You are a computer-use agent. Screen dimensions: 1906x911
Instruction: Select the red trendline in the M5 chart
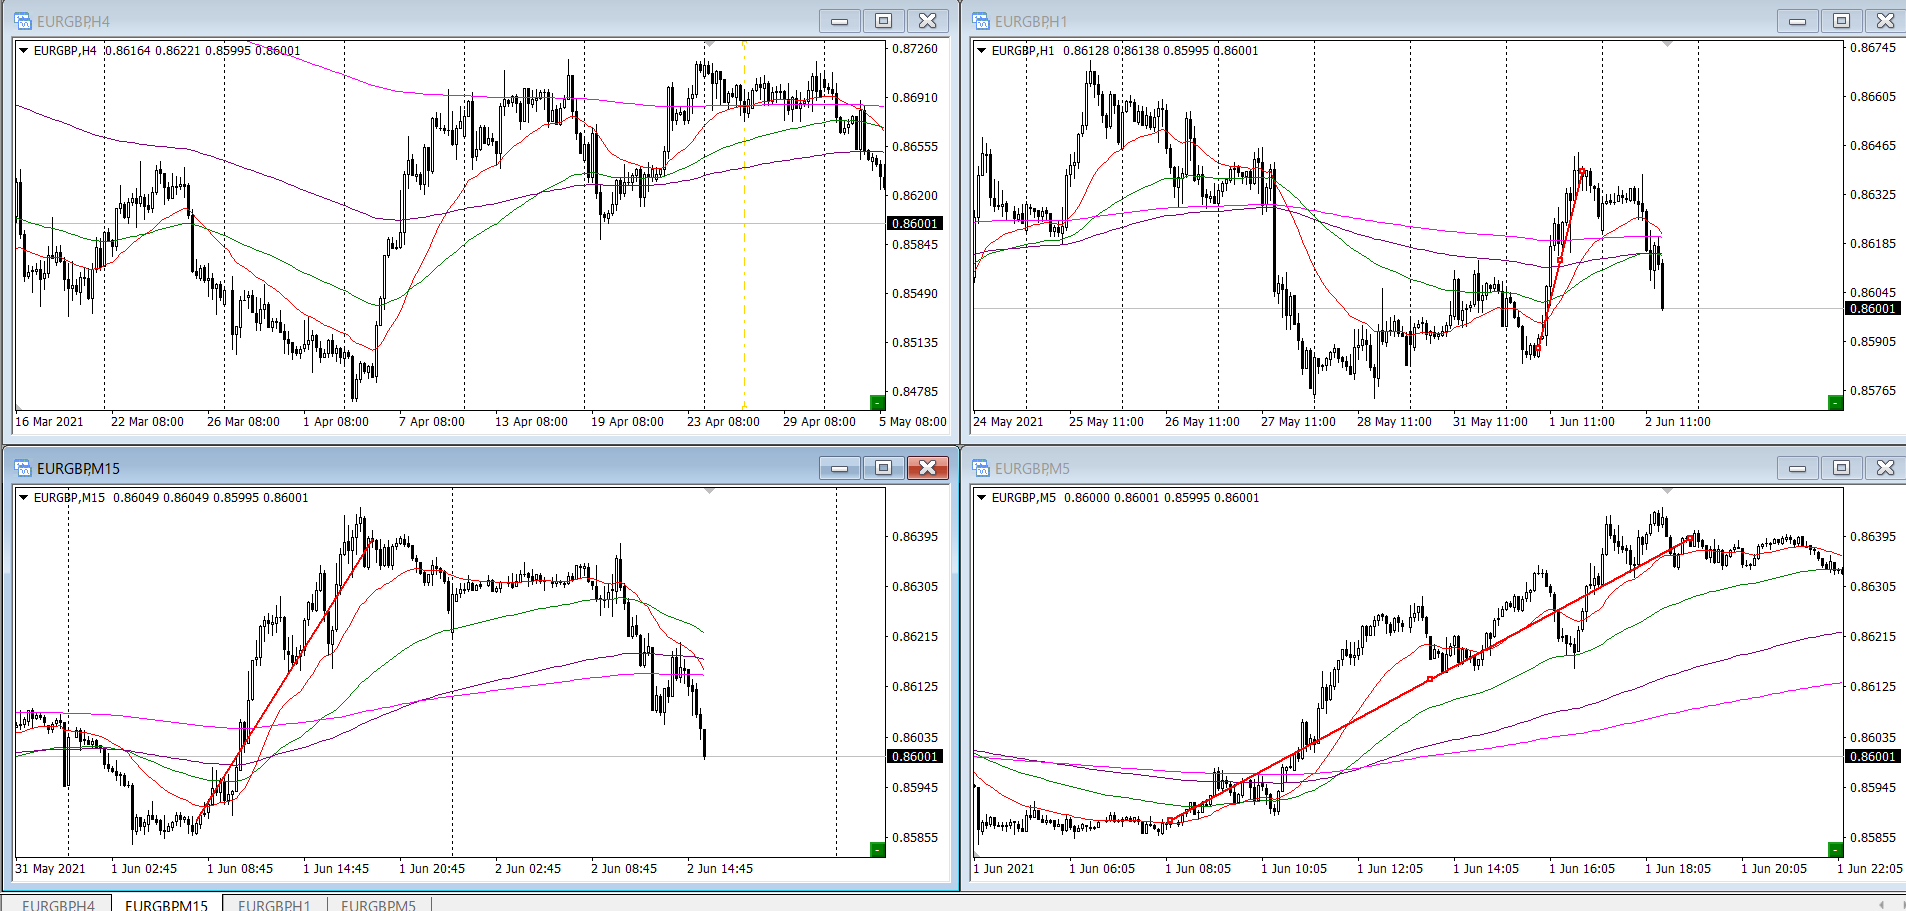click(x=1430, y=679)
